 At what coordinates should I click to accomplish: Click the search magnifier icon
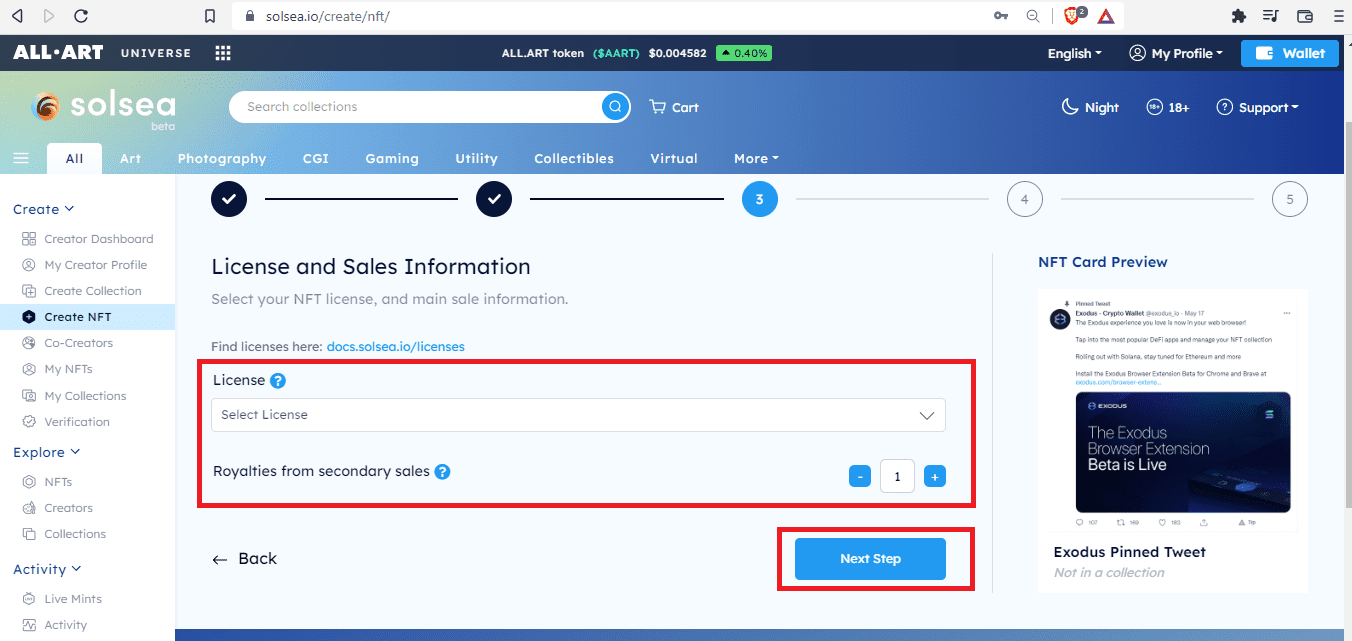pos(615,107)
